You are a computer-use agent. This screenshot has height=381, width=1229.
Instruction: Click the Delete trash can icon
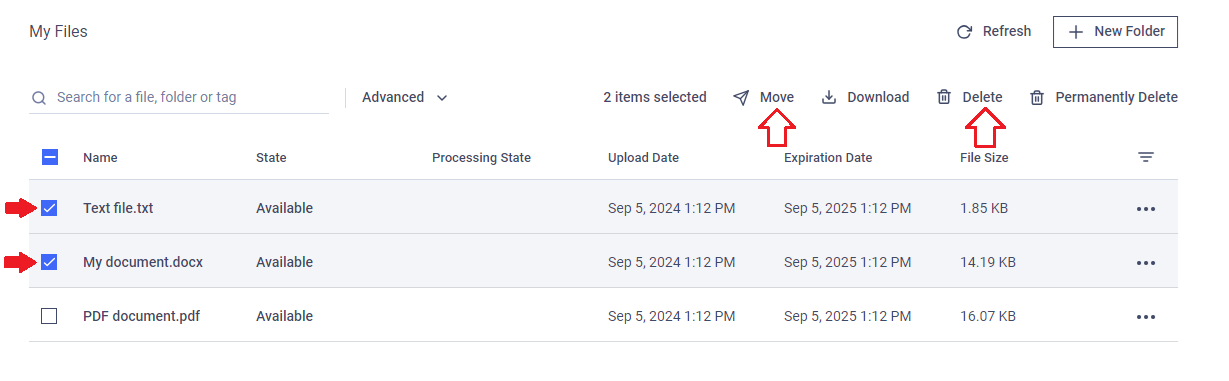944,97
